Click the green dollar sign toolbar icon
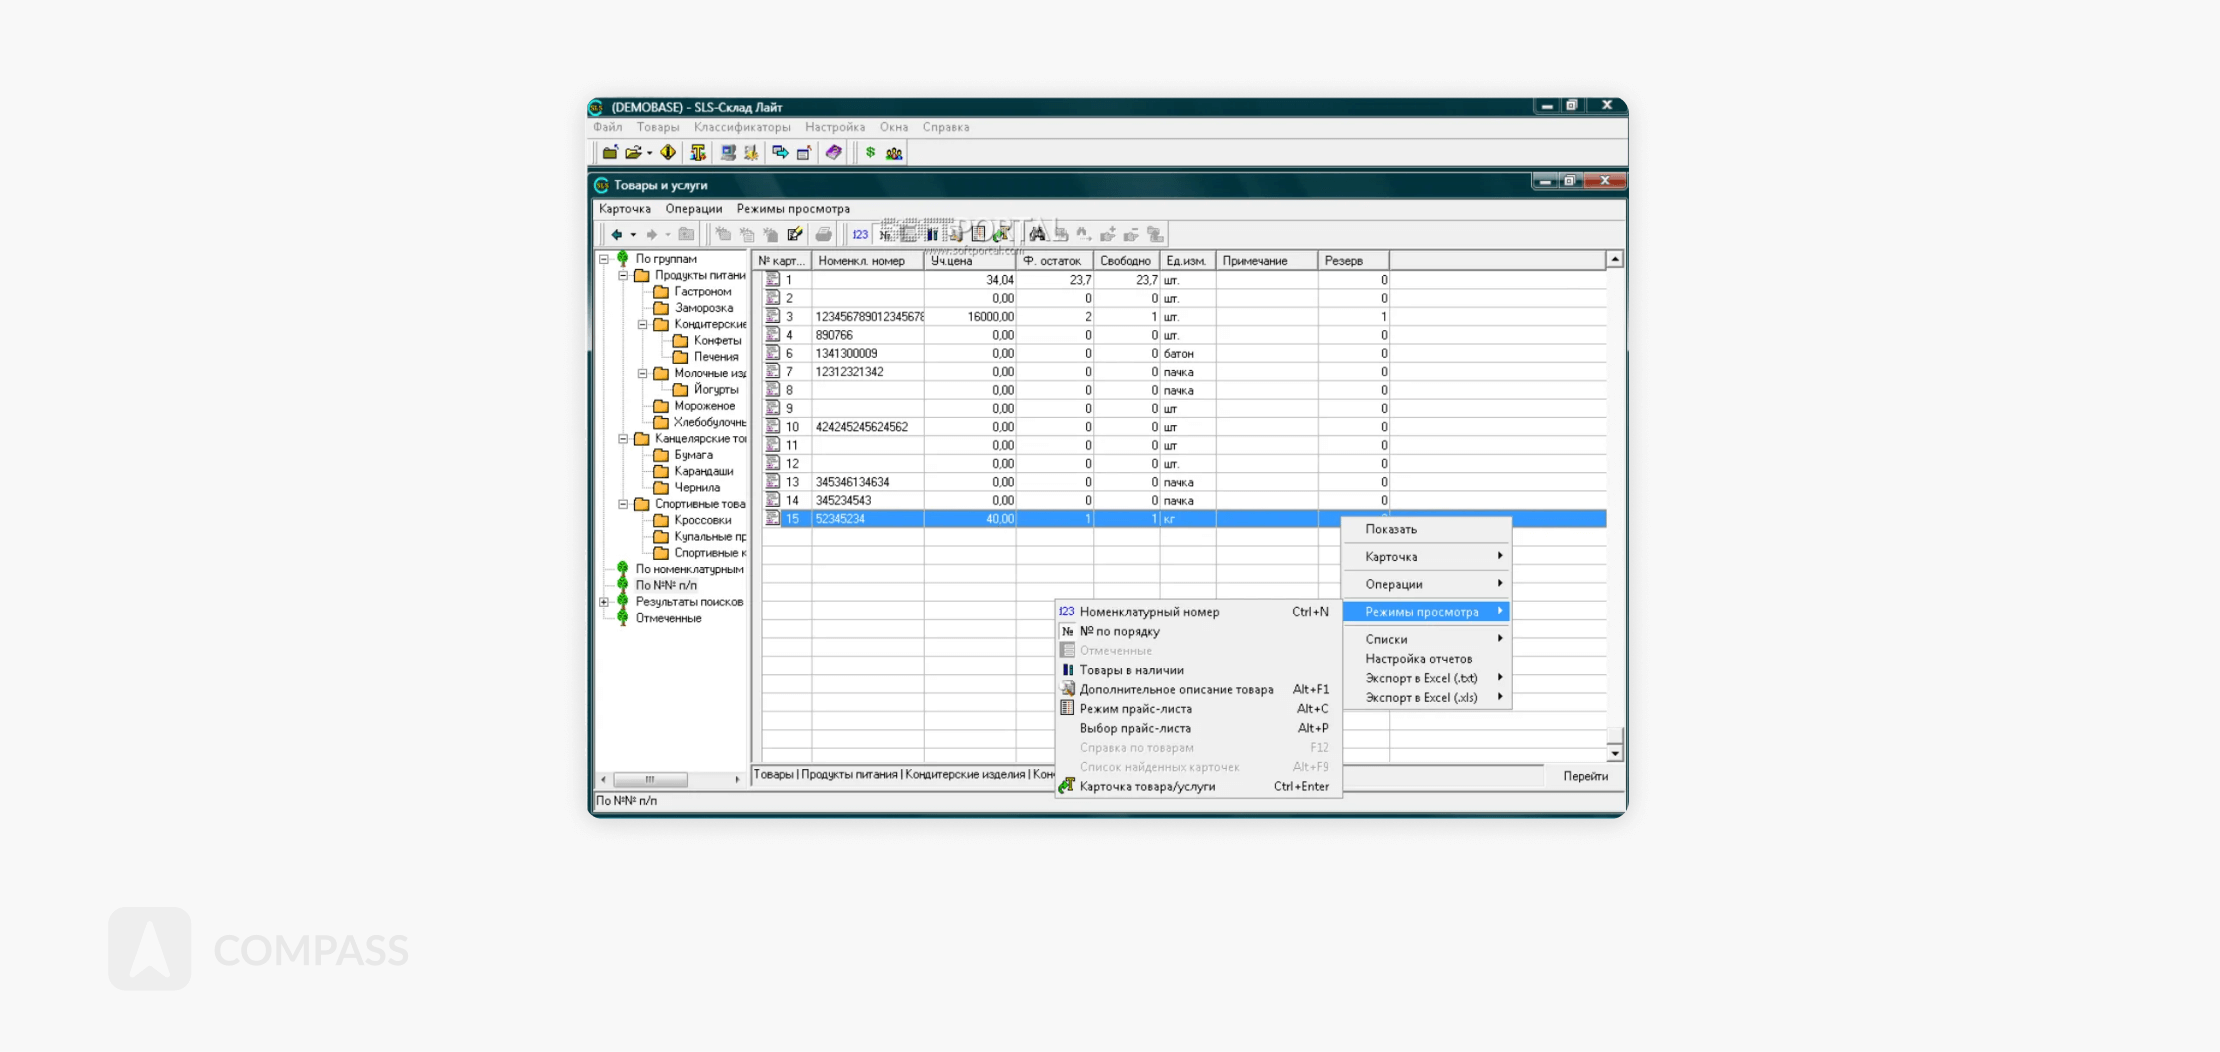The height and width of the screenshot is (1052, 2220). pos(870,153)
